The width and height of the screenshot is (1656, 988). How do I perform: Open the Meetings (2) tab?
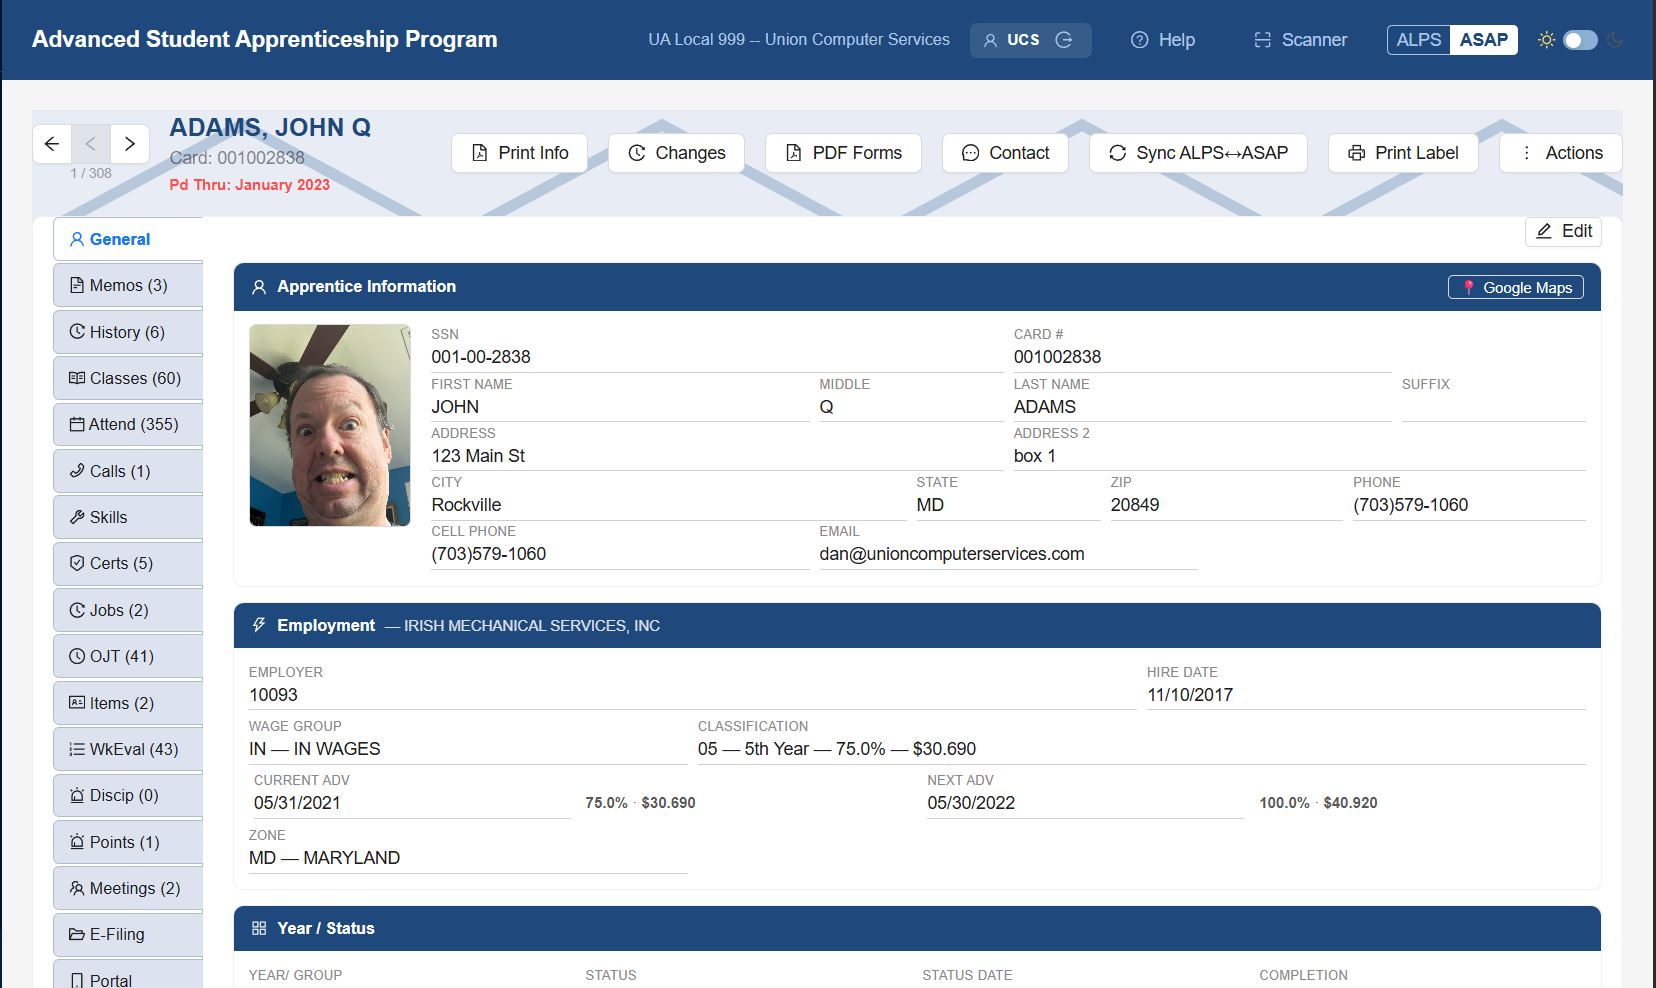click(128, 888)
